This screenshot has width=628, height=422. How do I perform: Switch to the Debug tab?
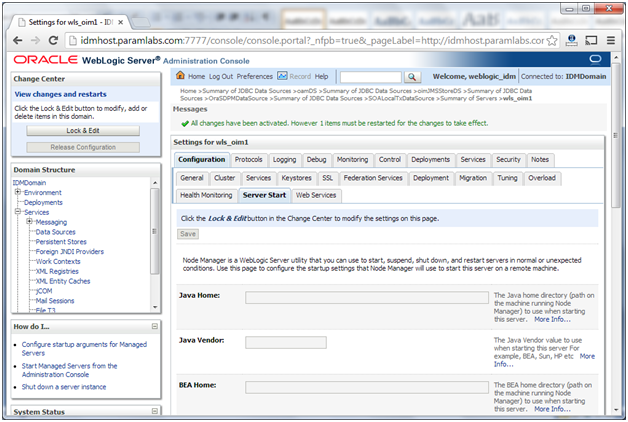point(316,159)
